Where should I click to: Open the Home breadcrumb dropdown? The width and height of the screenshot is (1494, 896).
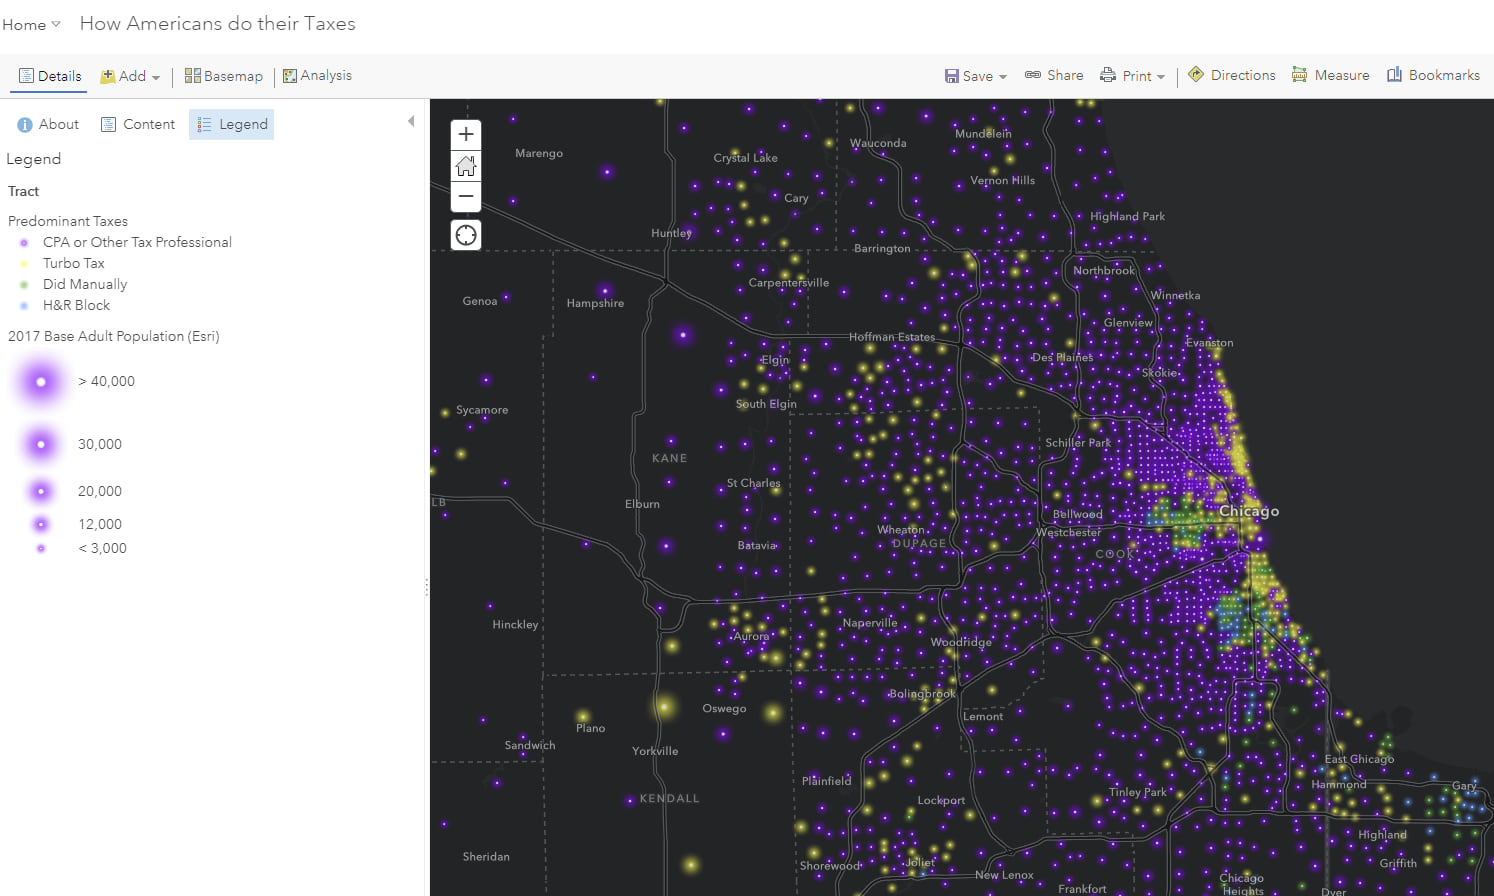tap(31, 23)
